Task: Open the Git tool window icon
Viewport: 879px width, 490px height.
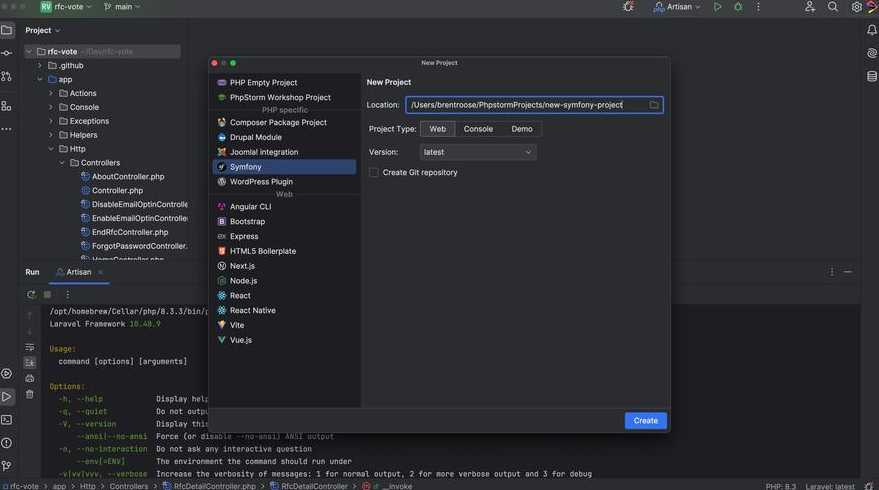Action: pos(7,465)
